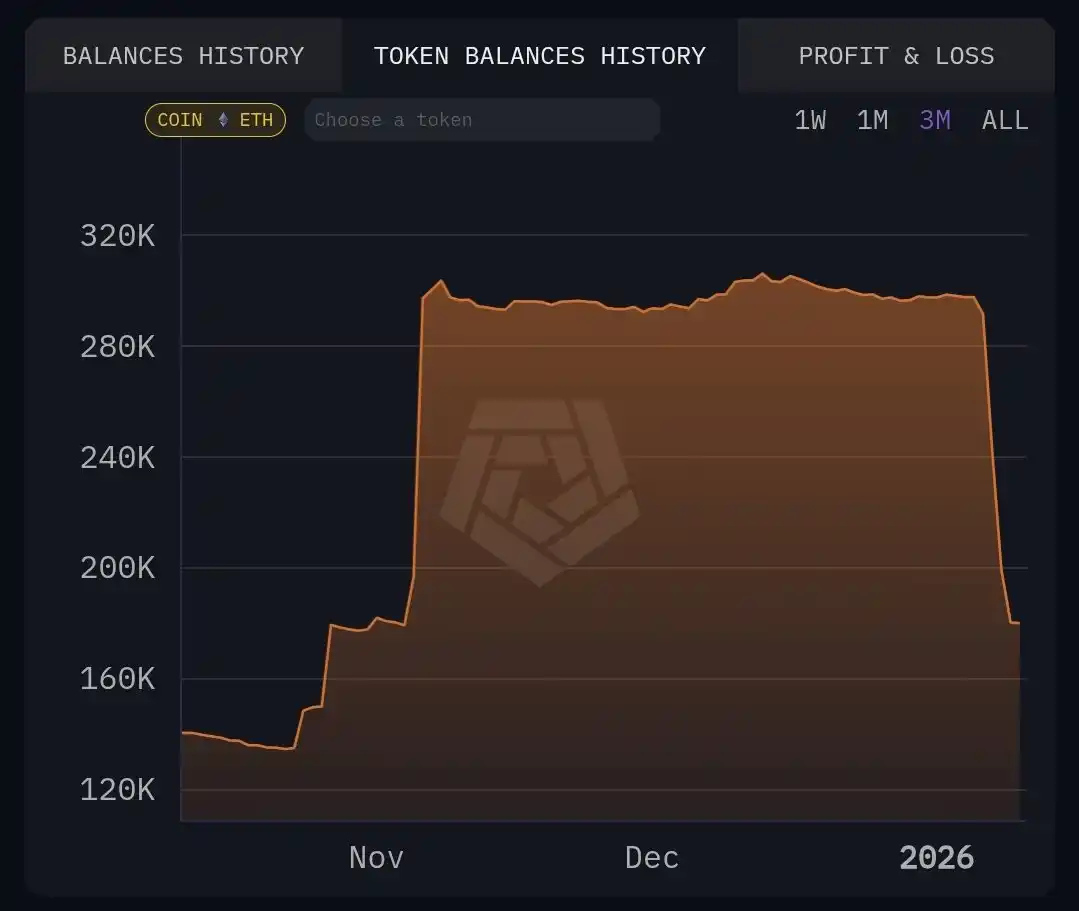This screenshot has width=1079, height=911.
Task: Click the 320K gridline label on the y-axis
Action: pos(118,236)
